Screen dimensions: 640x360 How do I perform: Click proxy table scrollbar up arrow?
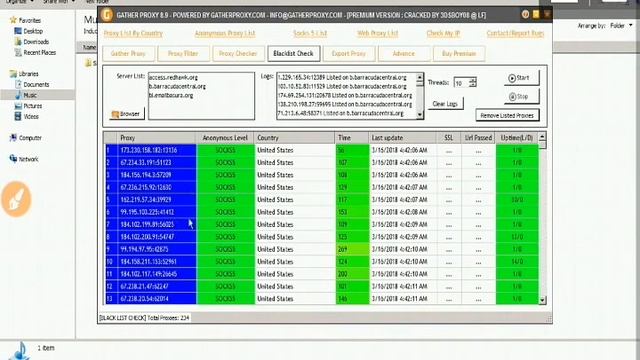pos(542,137)
